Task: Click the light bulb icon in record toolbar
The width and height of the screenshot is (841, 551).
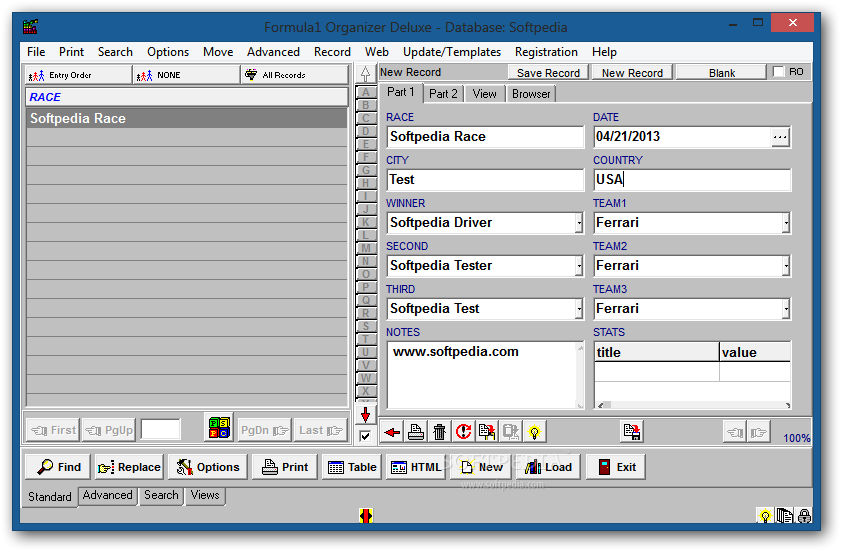Action: click(534, 432)
